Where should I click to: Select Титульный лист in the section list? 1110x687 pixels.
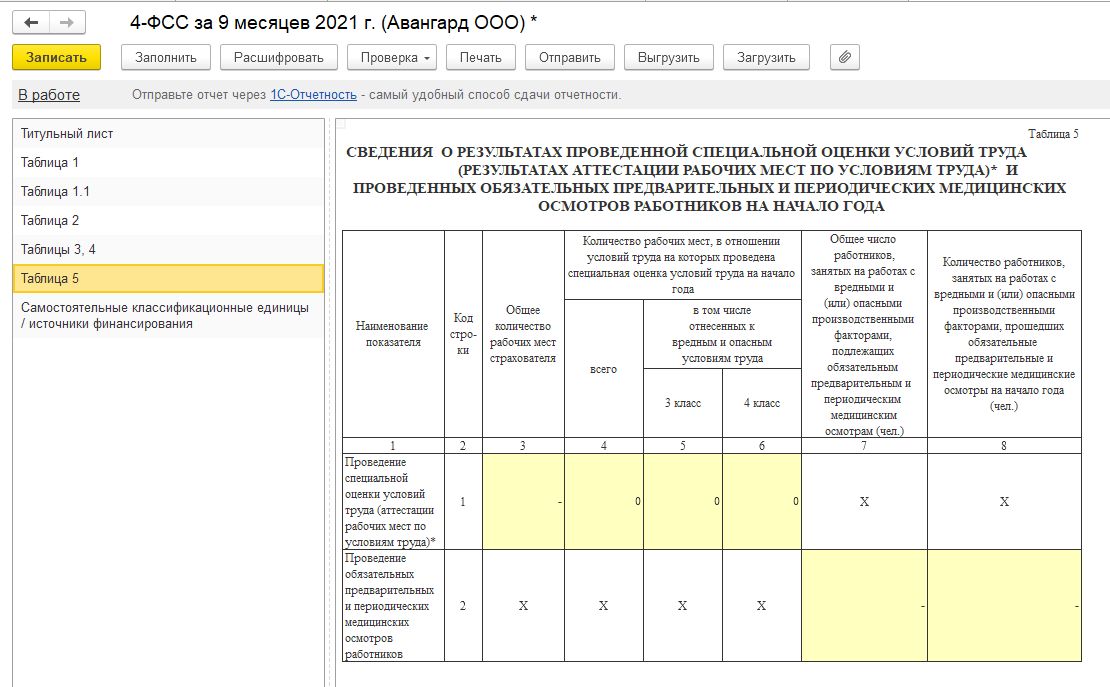click(x=67, y=133)
